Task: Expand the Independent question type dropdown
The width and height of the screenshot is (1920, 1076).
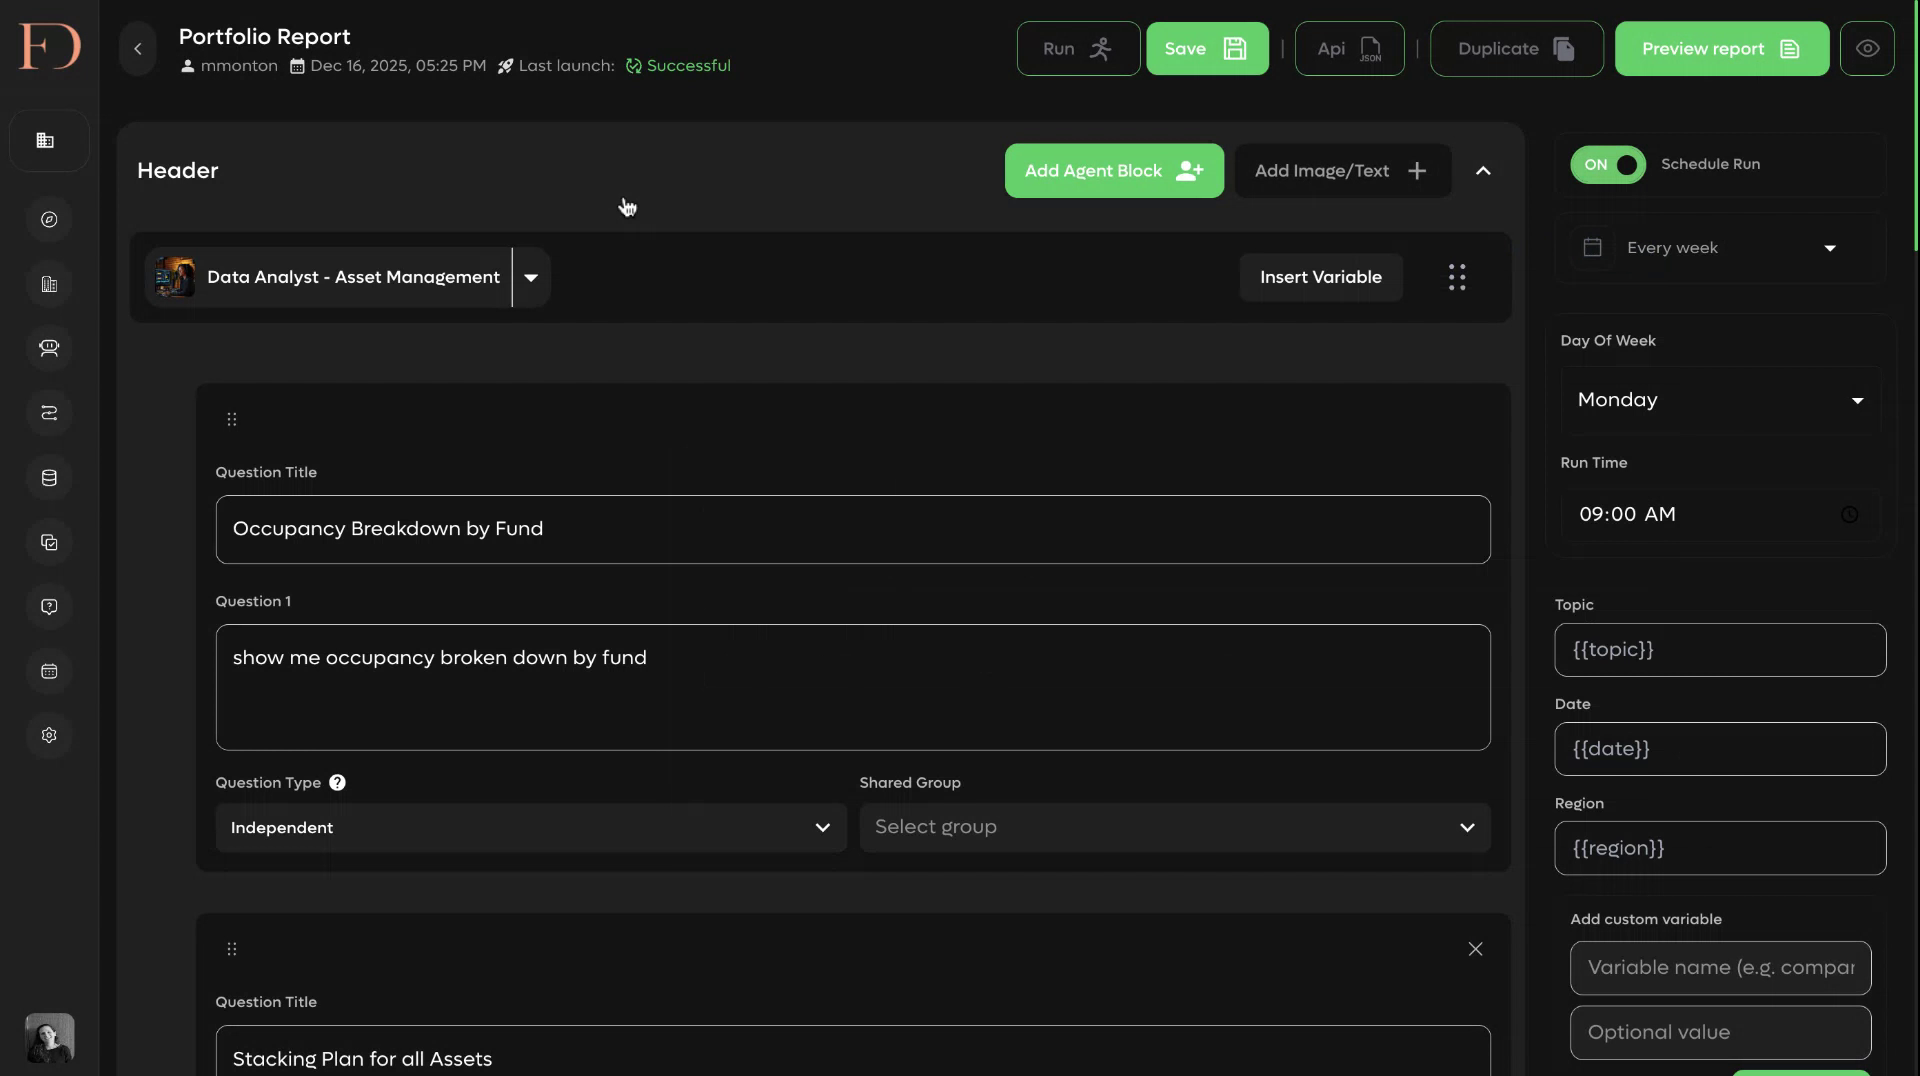Action: [x=531, y=828]
